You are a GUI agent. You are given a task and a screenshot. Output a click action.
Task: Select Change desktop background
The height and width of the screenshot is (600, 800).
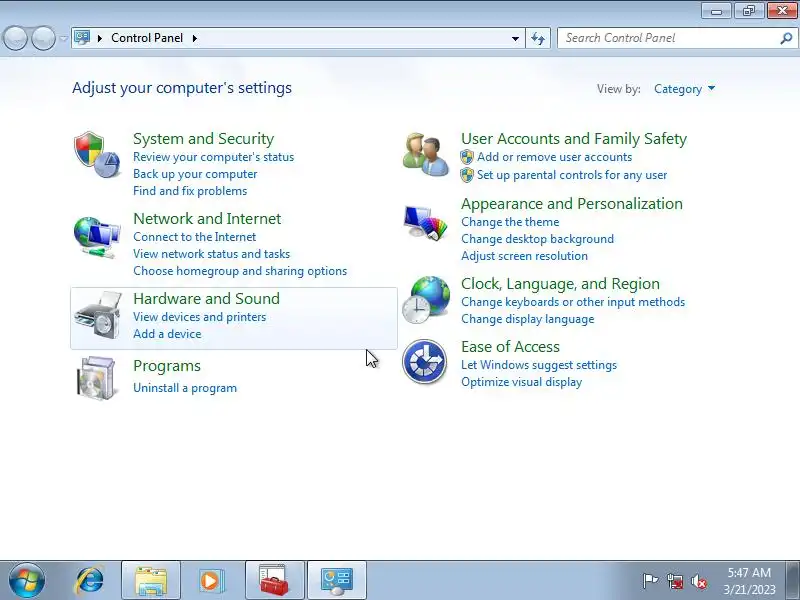click(537, 239)
